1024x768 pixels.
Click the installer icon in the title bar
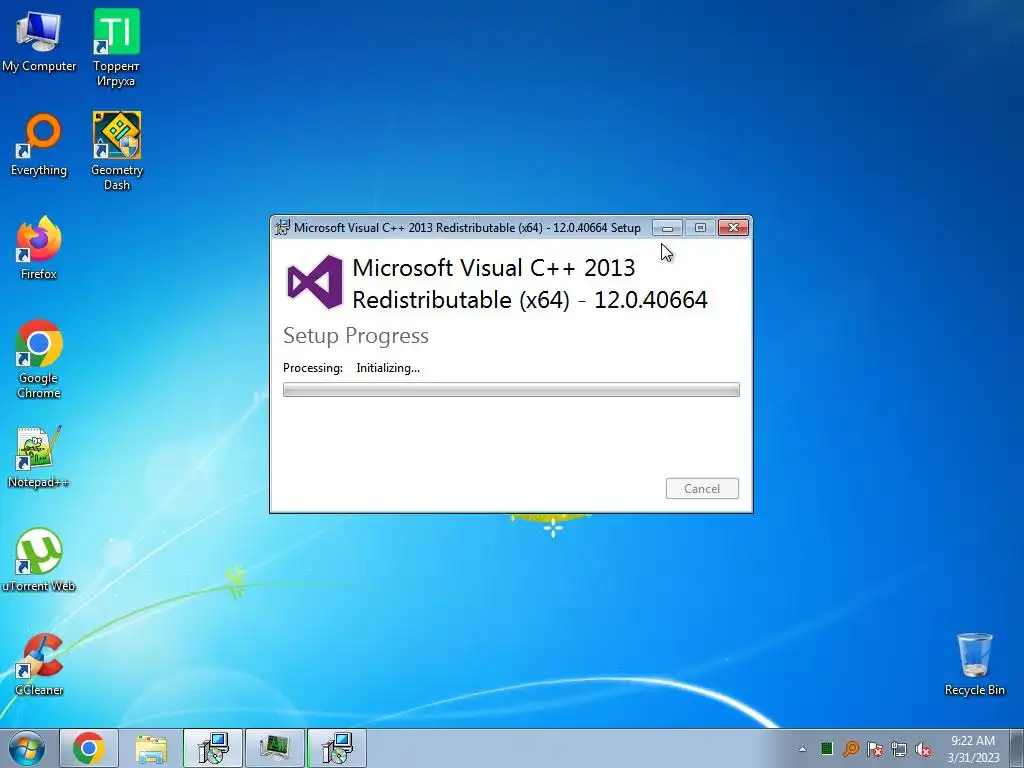click(x=282, y=227)
